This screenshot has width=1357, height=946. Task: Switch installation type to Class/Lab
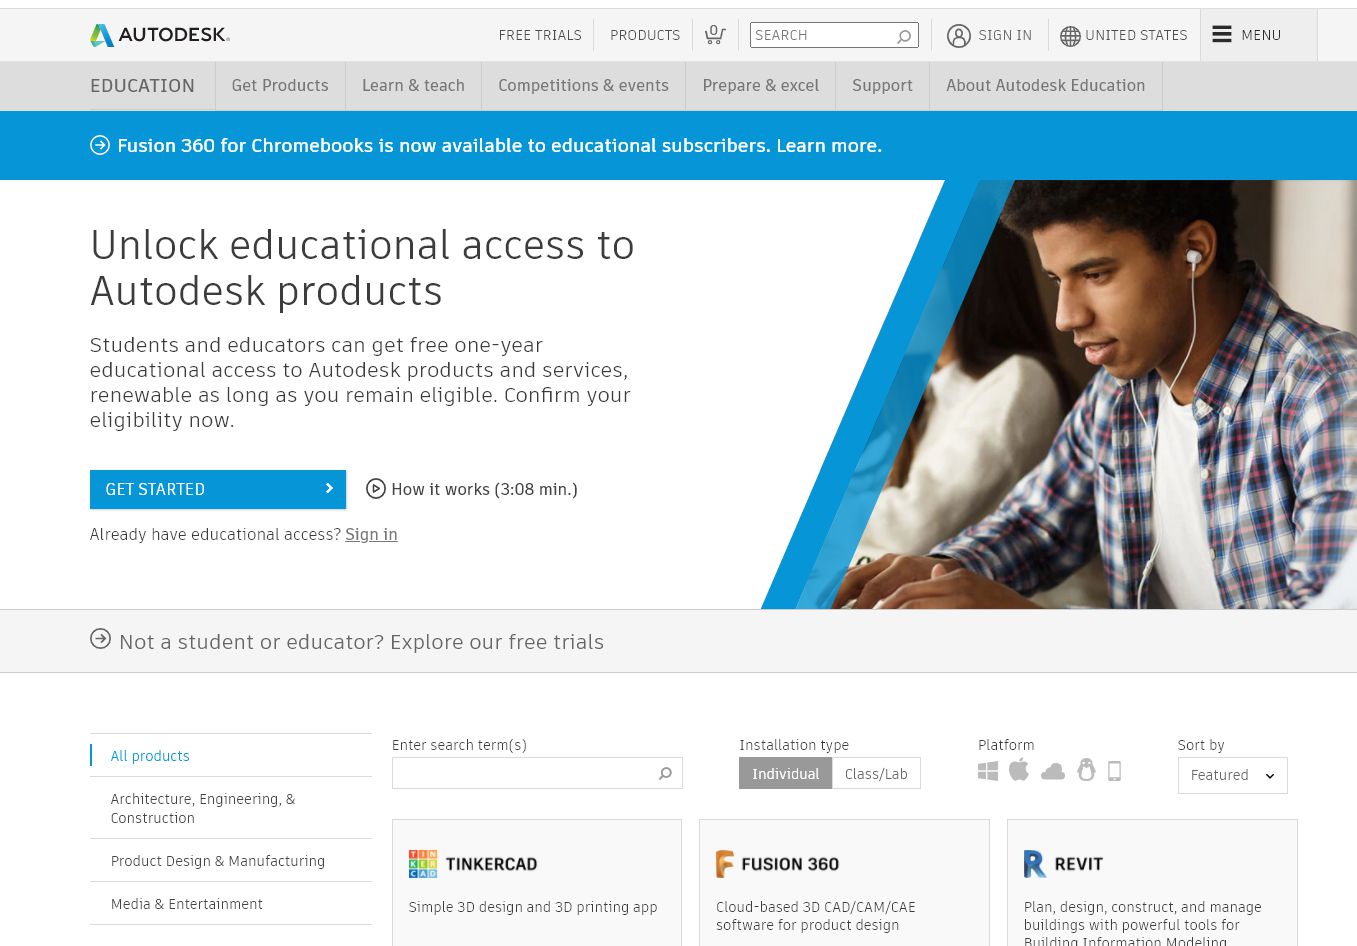(x=876, y=773)
